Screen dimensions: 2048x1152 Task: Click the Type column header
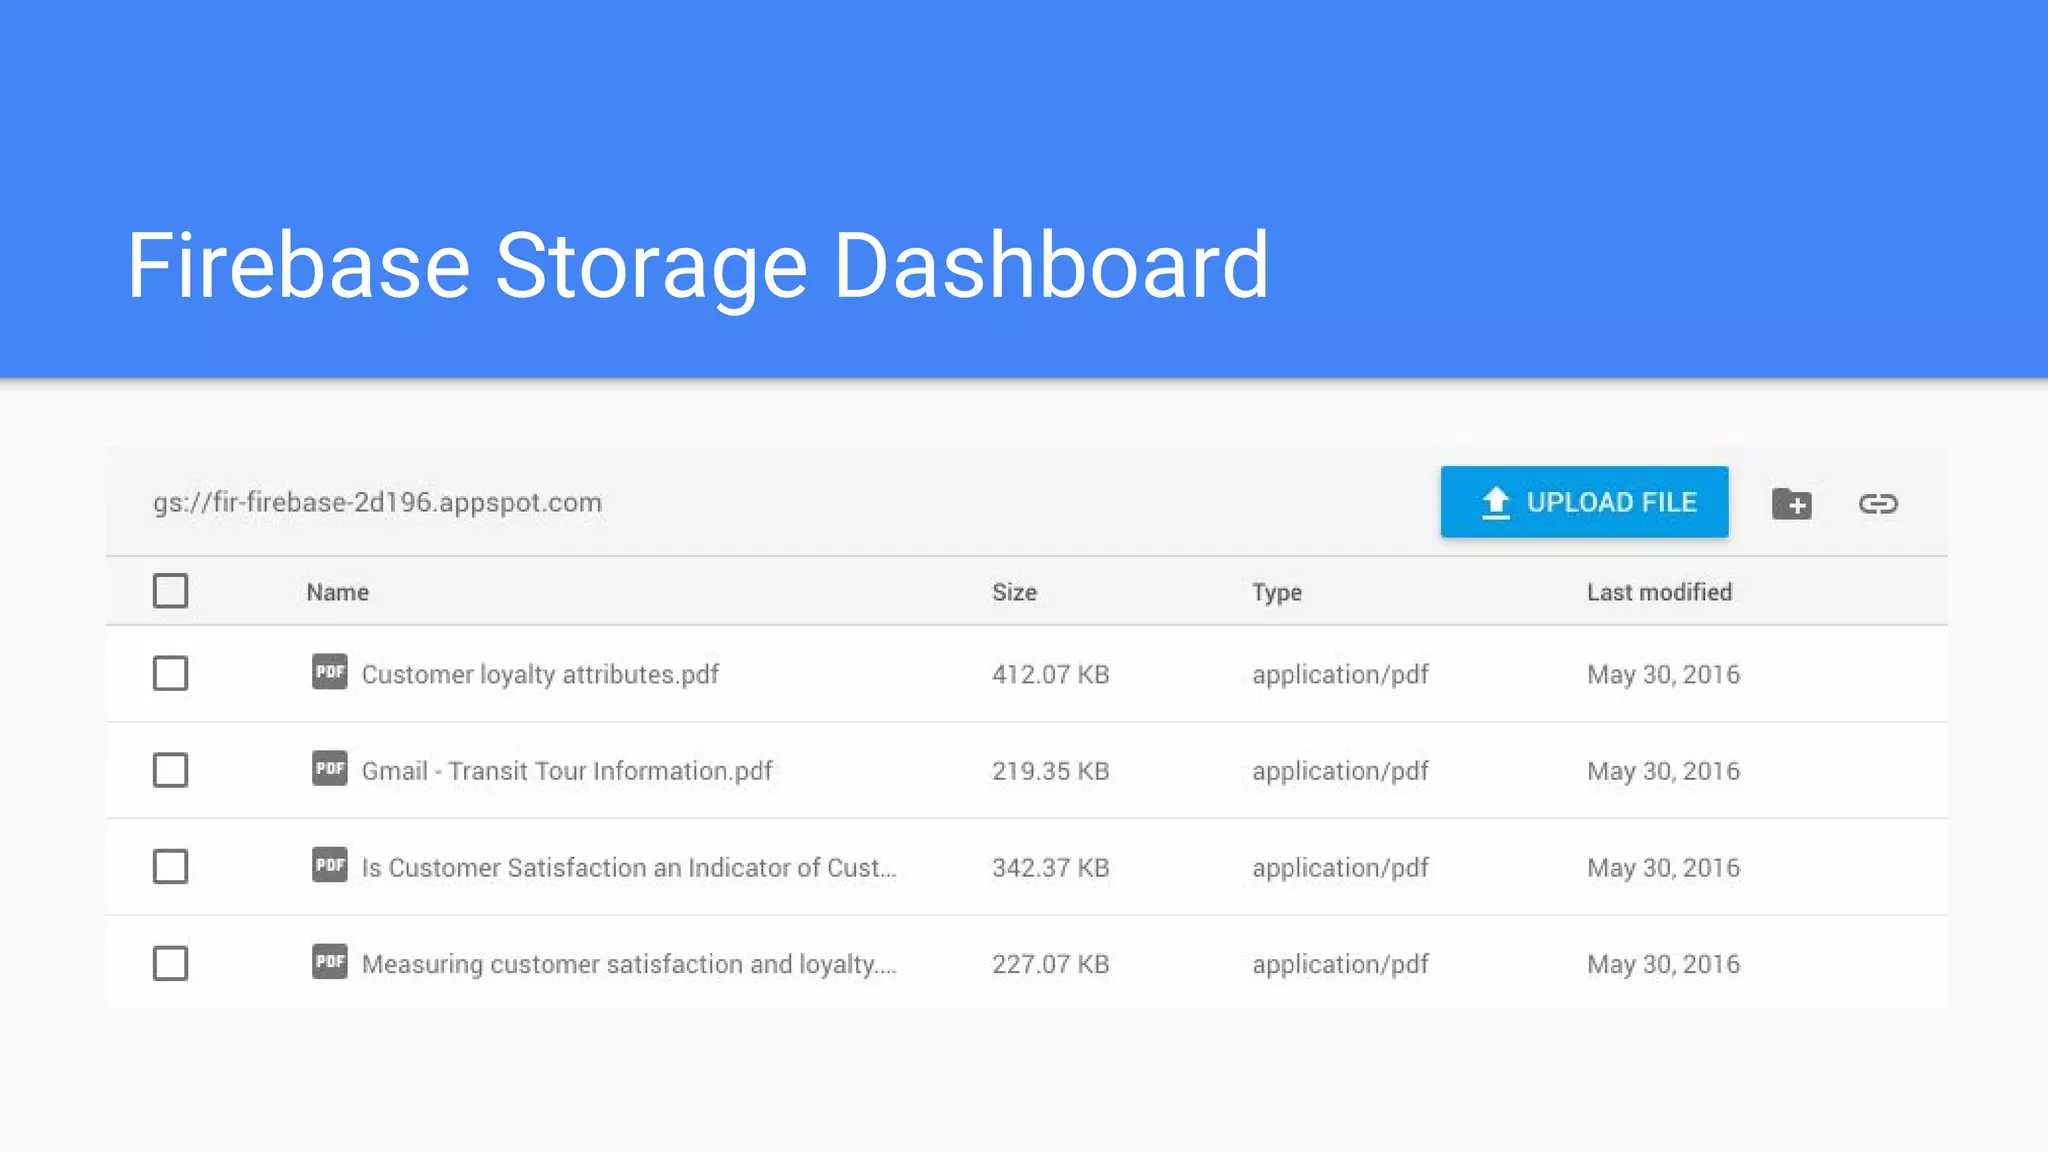point(1277,593)
